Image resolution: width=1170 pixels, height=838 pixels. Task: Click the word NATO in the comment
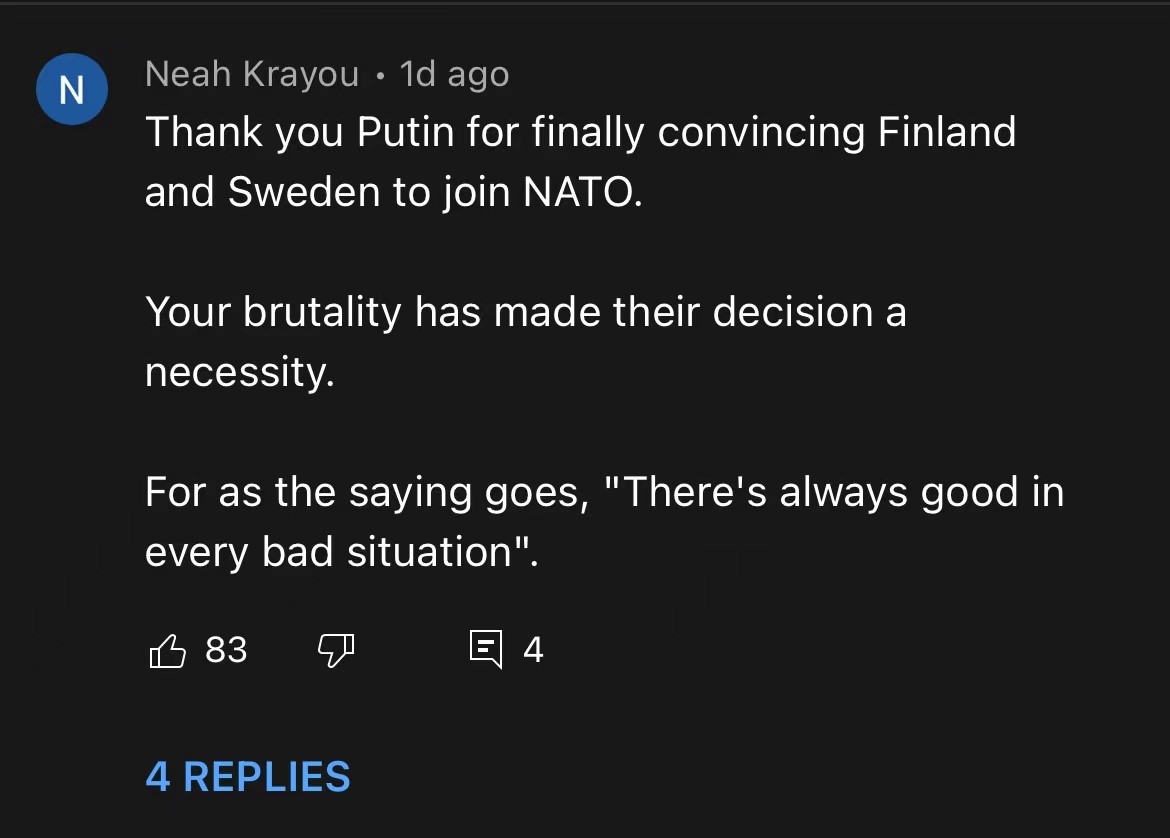tap(580, 193)
